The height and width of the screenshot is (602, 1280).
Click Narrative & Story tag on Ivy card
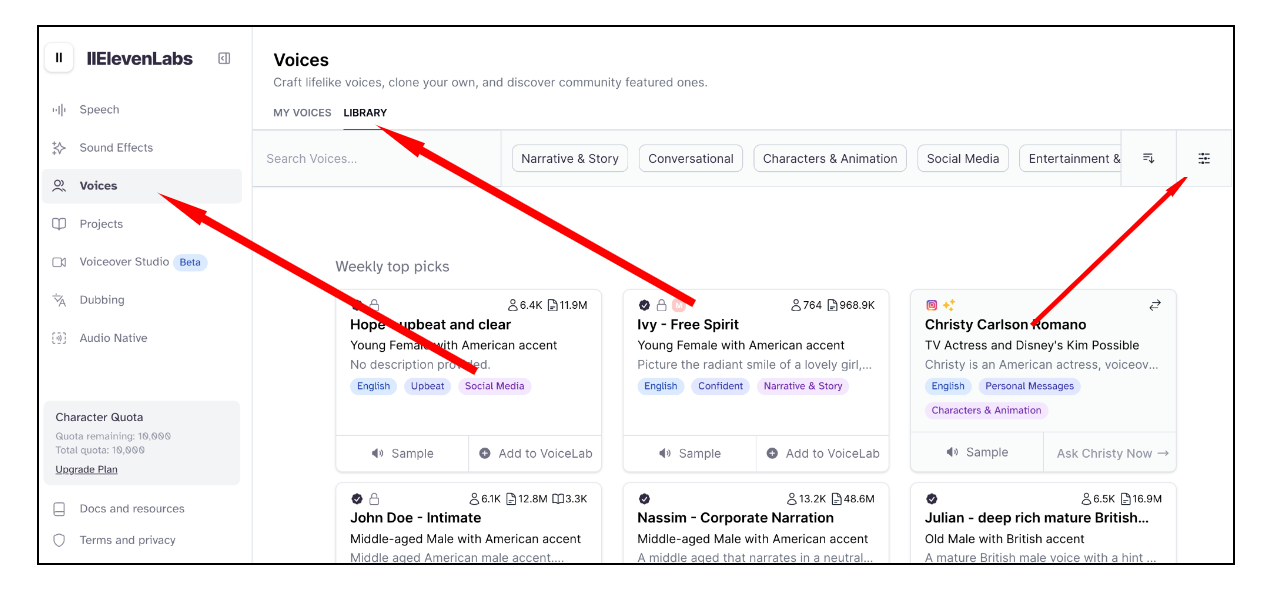tap(803, 386)
